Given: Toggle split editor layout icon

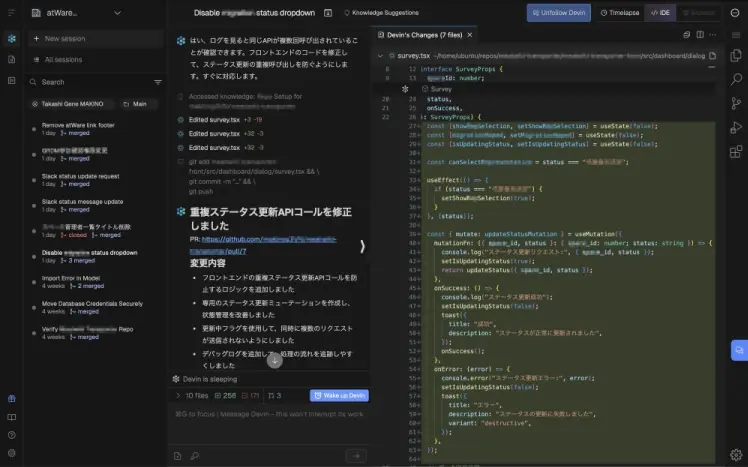Looking at the screenshot, I should 700,35.
